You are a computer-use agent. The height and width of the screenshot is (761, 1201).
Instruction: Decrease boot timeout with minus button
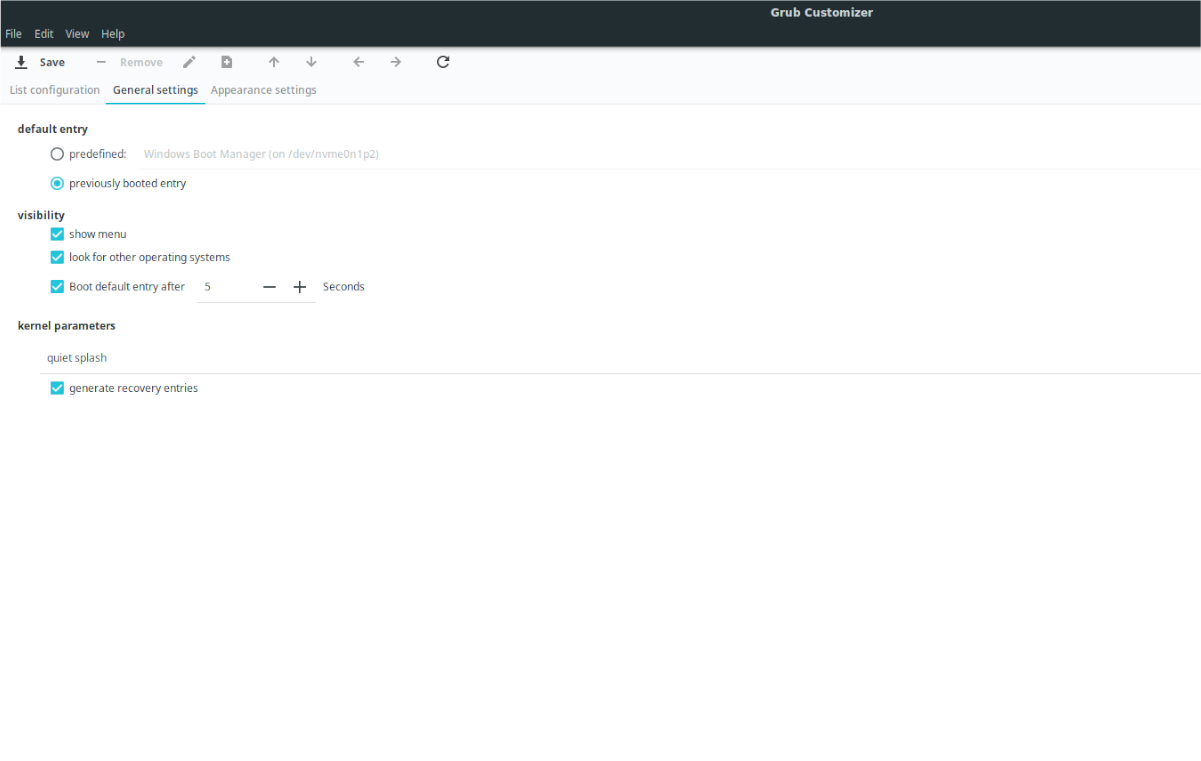coord(269,287)
